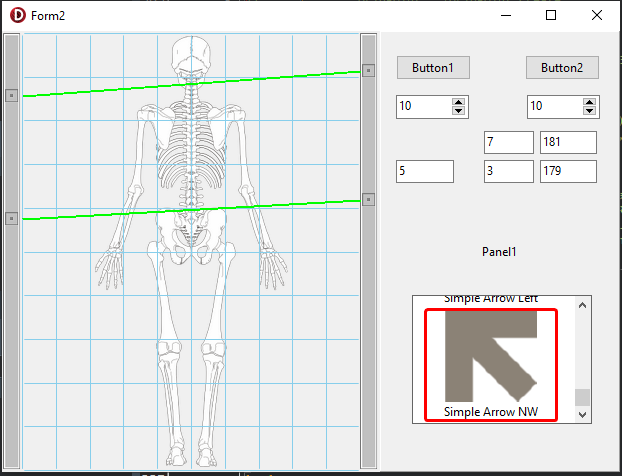Click the lower handle on right slider track
The height and width of the screenshot is (476, 622).
pyautogui.click(x=369, y=200)
